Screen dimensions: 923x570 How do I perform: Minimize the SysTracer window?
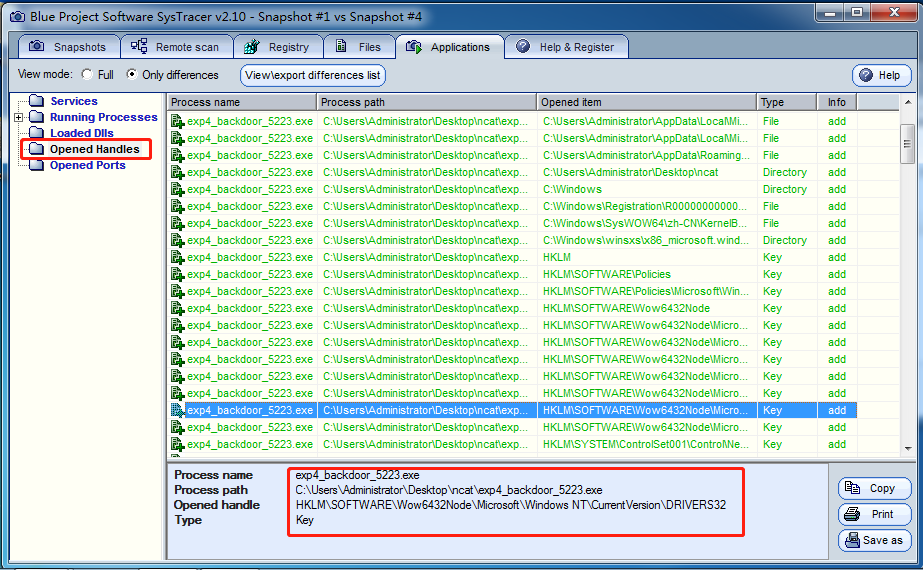point(830,12)
